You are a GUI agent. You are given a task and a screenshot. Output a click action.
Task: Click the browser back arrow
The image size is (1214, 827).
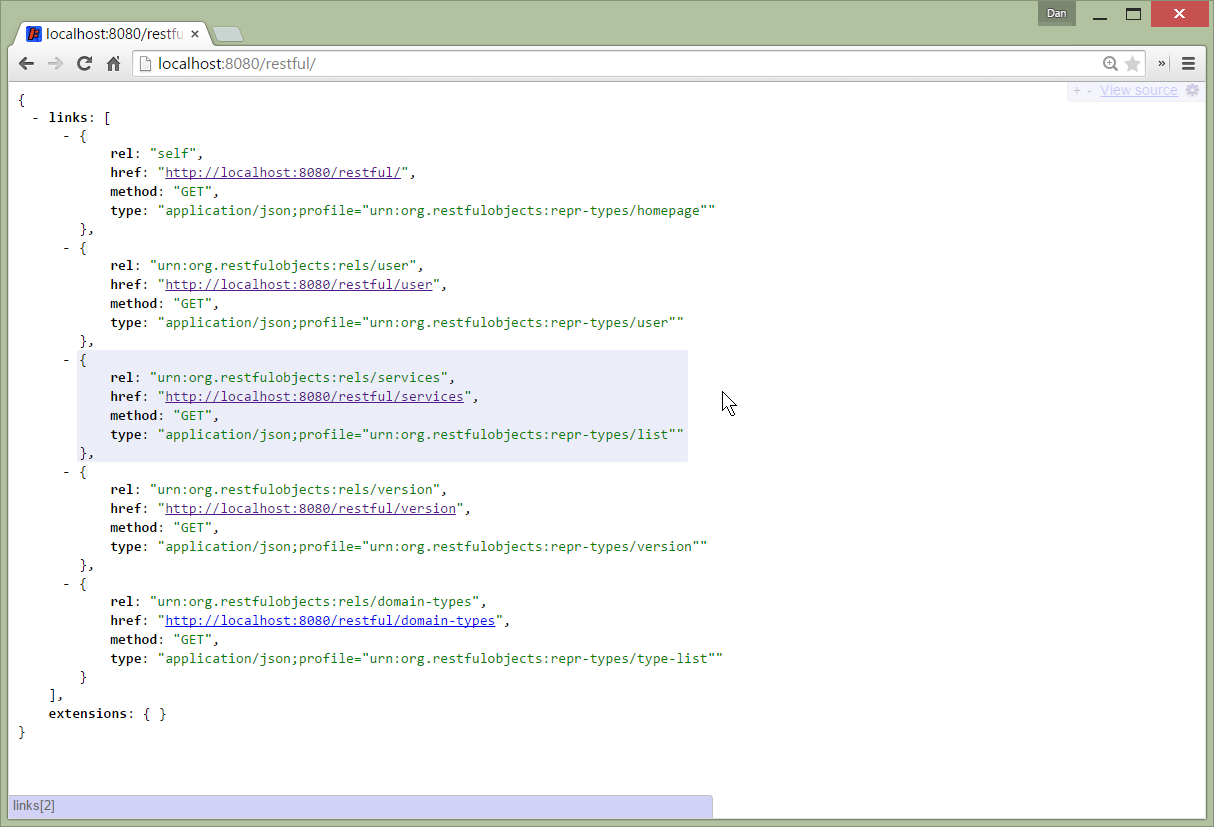pos(27,64)
